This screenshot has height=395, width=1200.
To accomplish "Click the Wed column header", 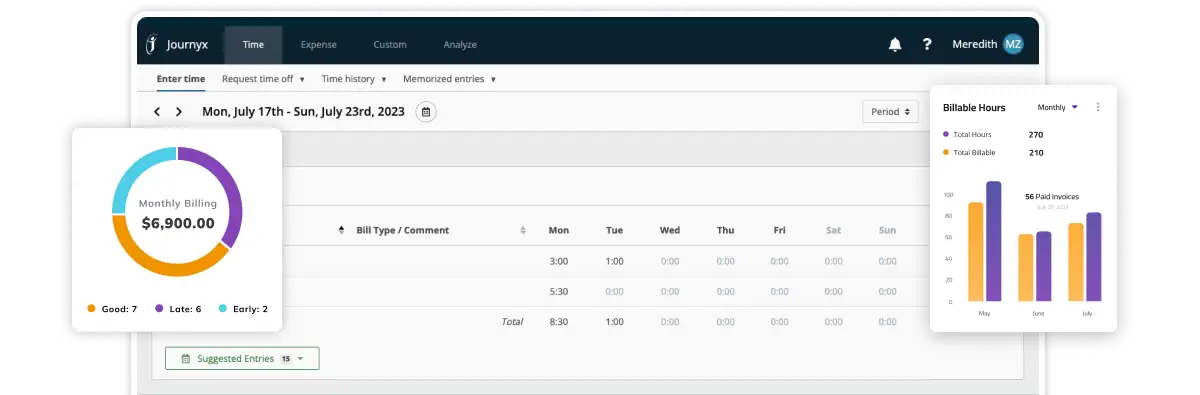I will [669, 230].
